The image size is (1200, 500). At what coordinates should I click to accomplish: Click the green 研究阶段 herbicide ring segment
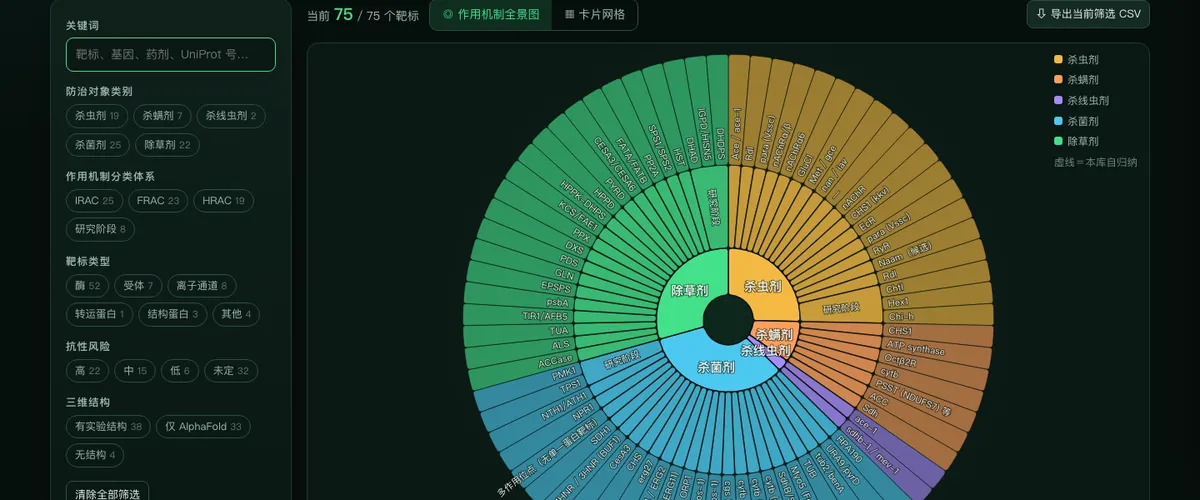[x=713, y=207]
